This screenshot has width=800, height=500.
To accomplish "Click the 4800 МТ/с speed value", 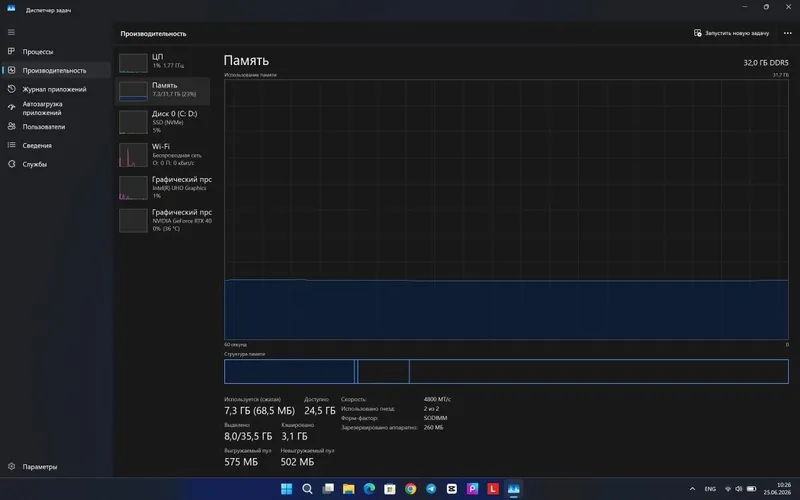I will (x=437, y=399).
